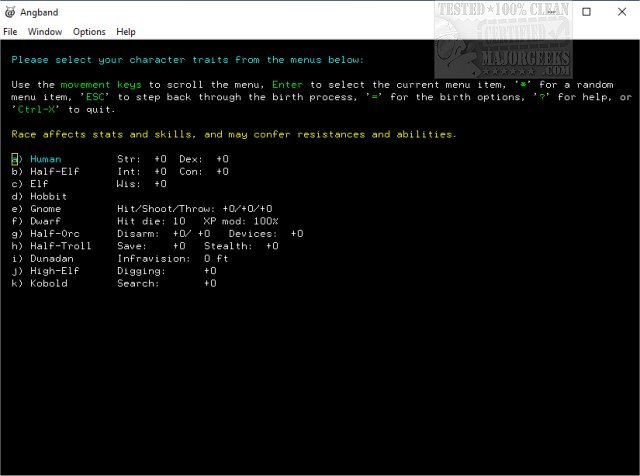Click the 'Hit die: 10' value
The height and width of the screenshot is (476, 640).
151,221
